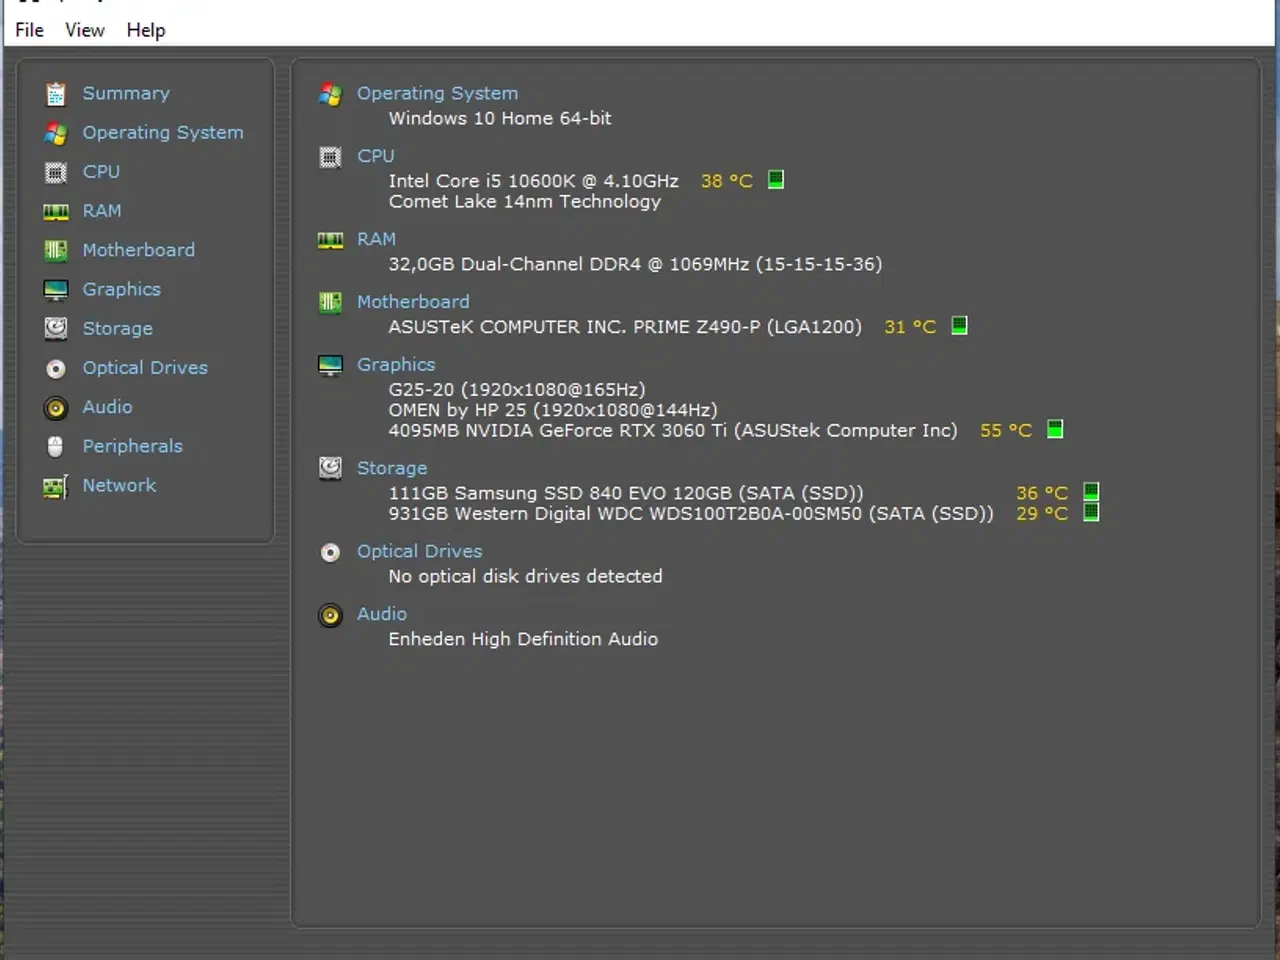Click the G25-20 monitor line
1280x960 pixels.
[517, 389]
